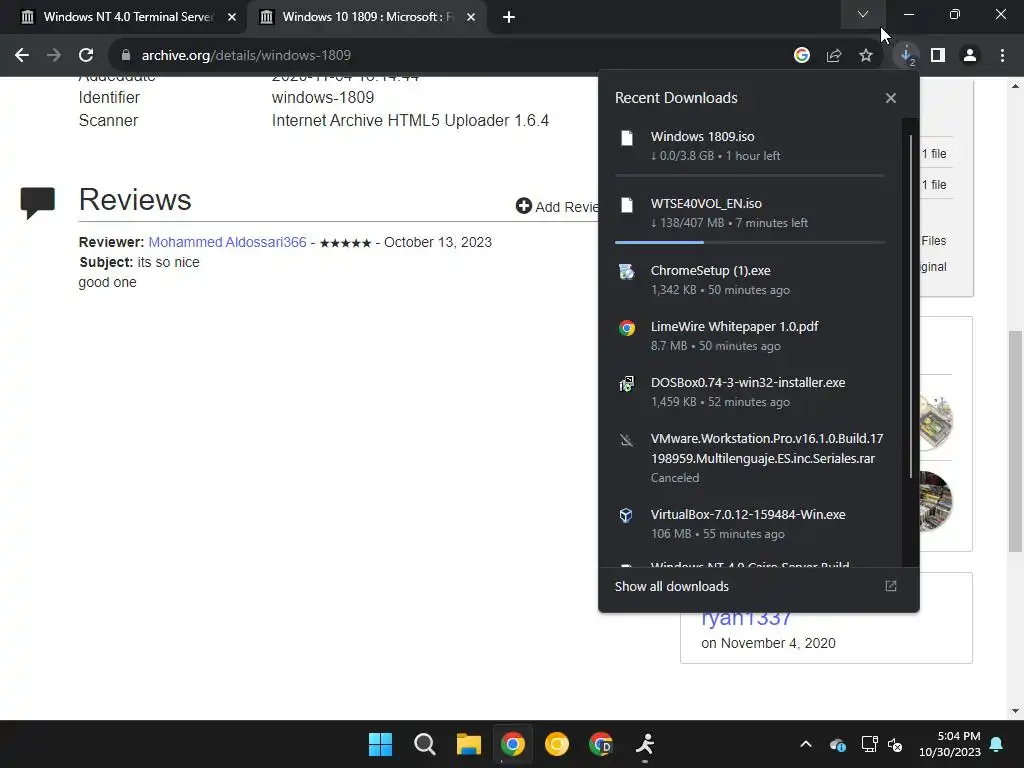Screen dimensions: 1024x768
Task: Open LimeWire Whitepaper 1.0.pdf entry
Action: pyautogui.click(x=734, y=327)
